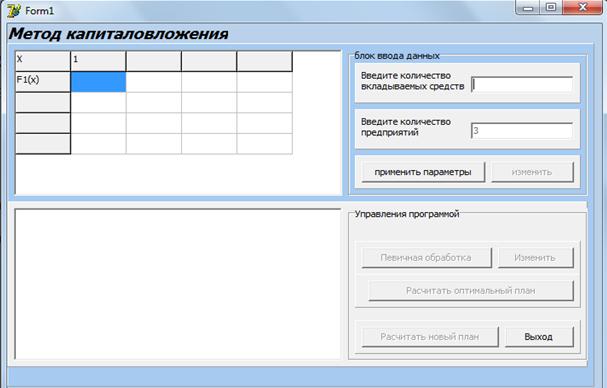Click the 'Выход' button
607x388 pixels.
tap(539, 337)
